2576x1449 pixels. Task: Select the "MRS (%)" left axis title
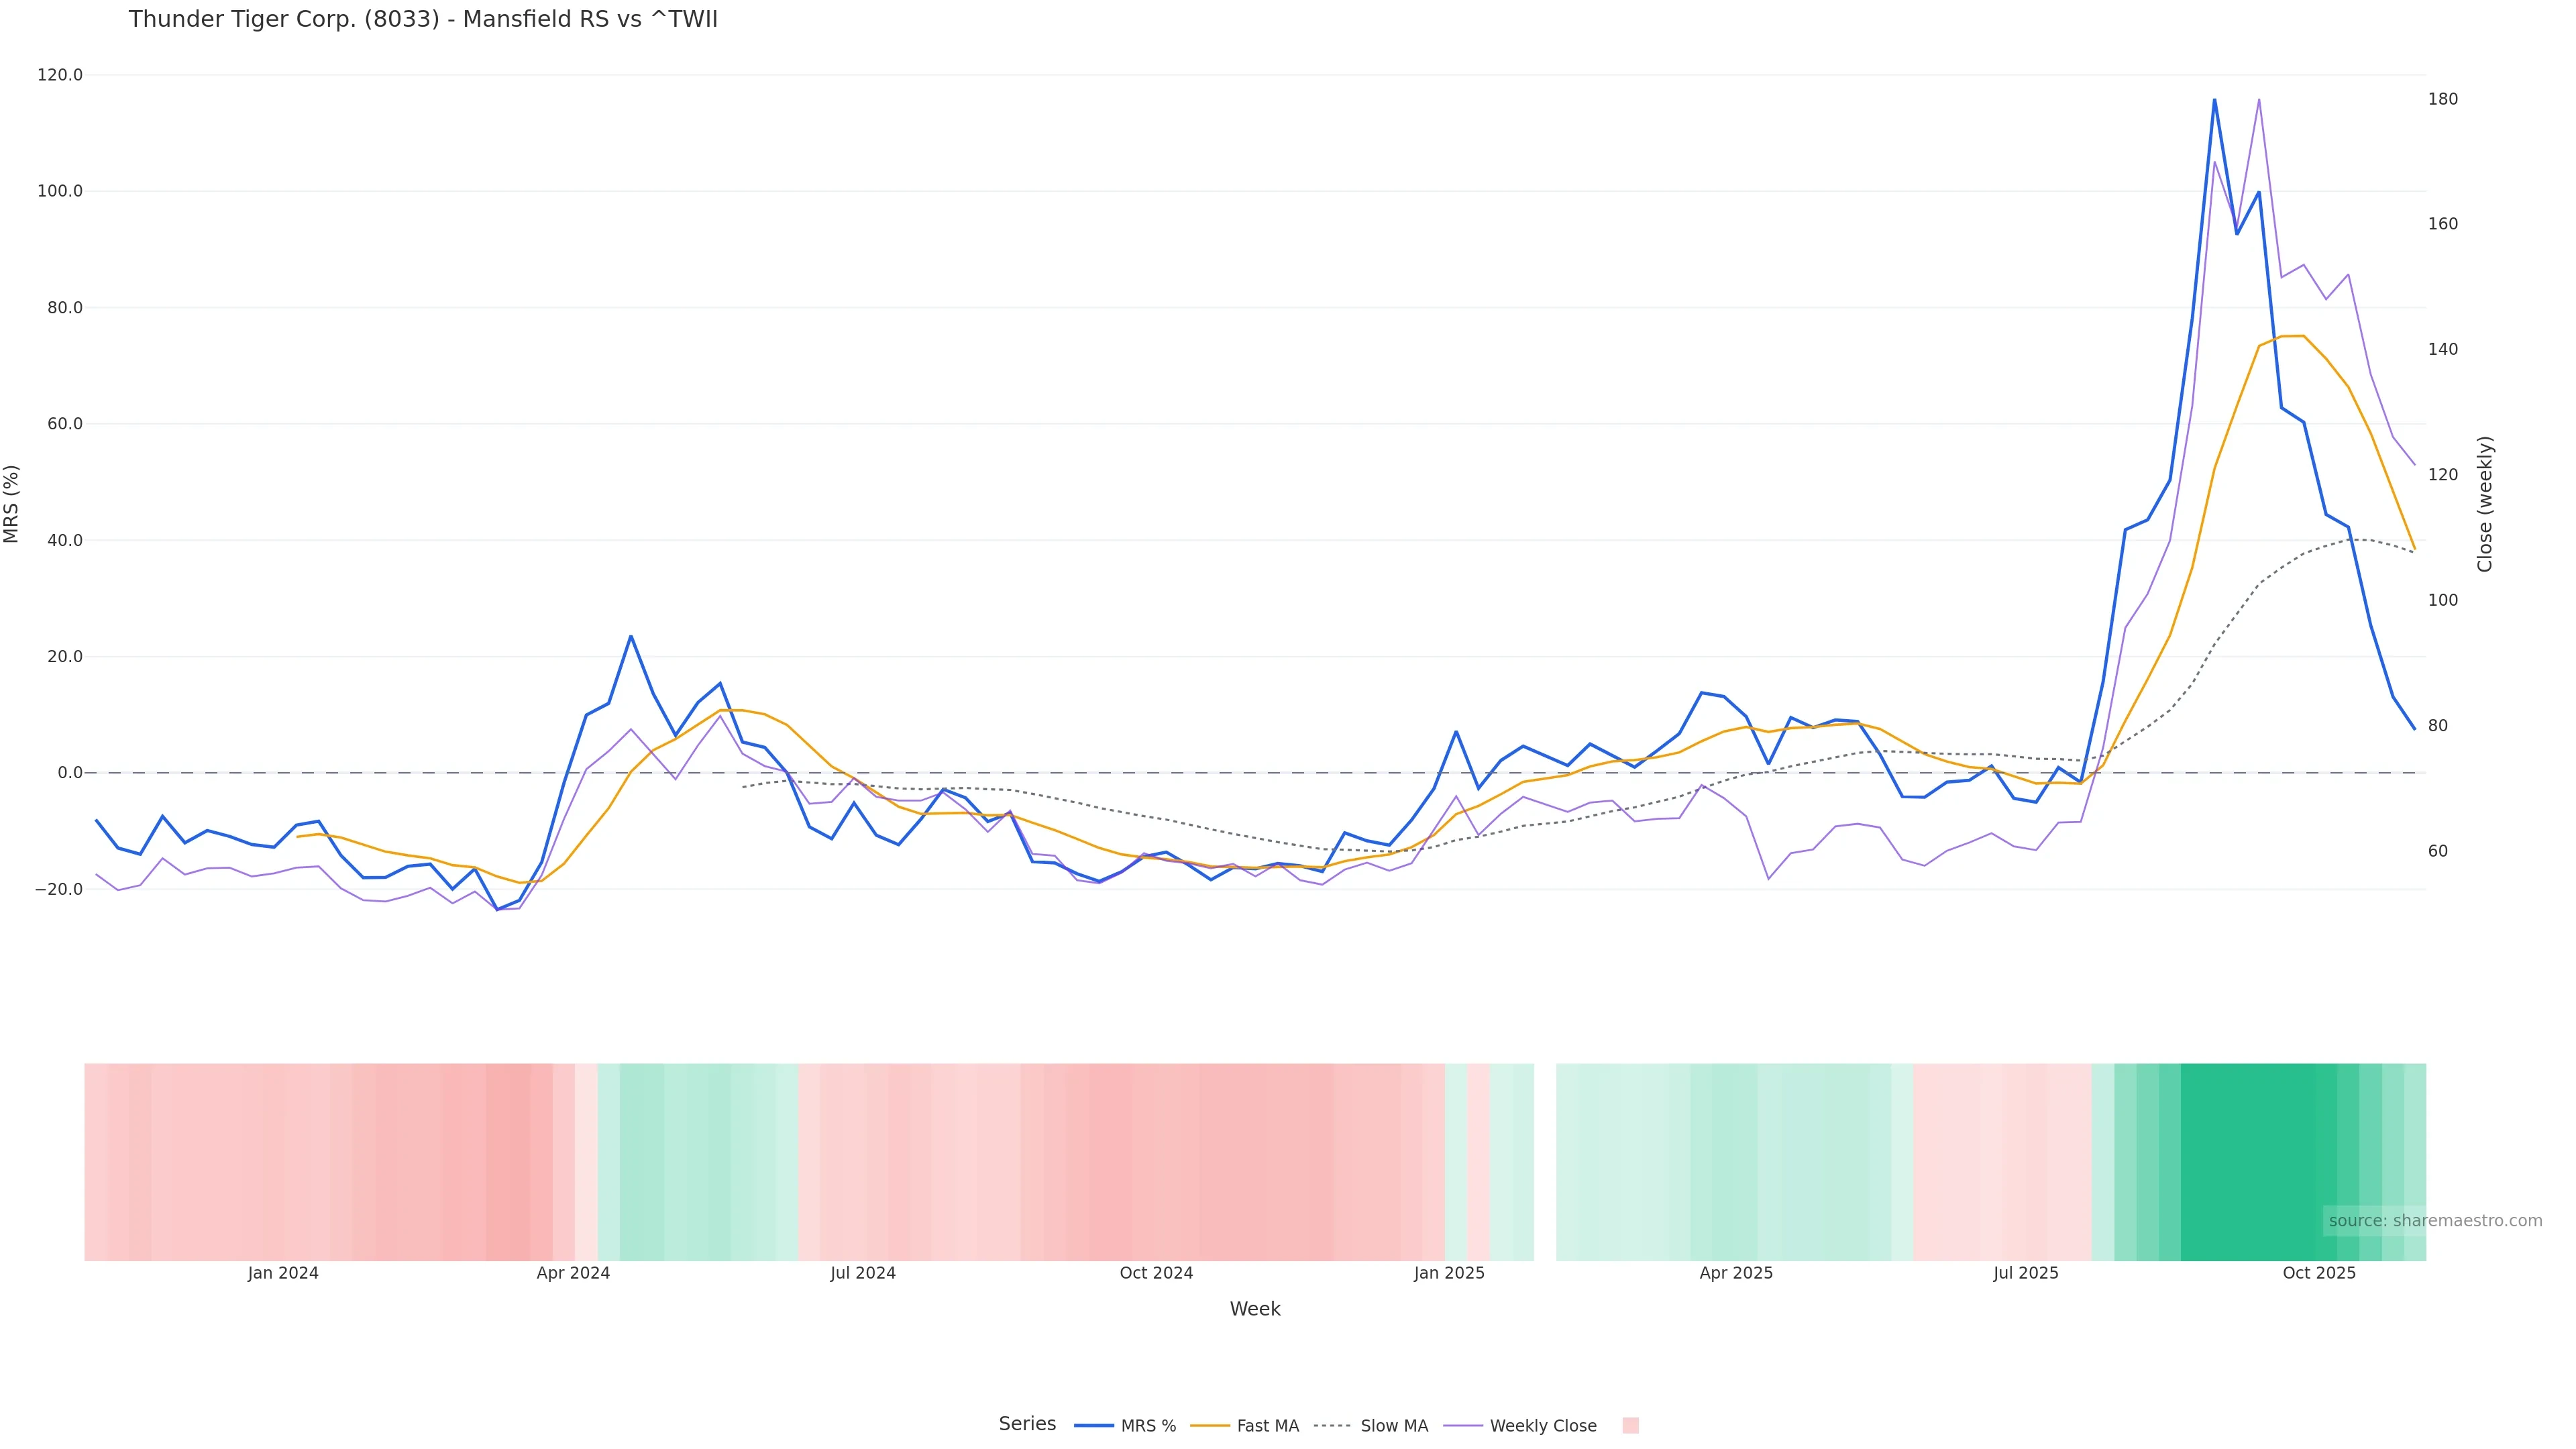(12, 504)
